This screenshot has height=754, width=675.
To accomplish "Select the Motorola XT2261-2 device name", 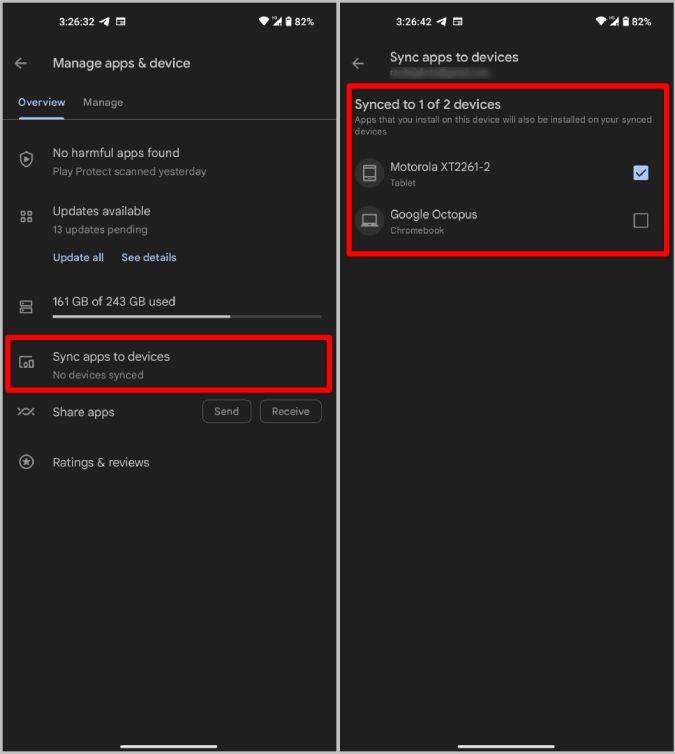I will (440, 167).
